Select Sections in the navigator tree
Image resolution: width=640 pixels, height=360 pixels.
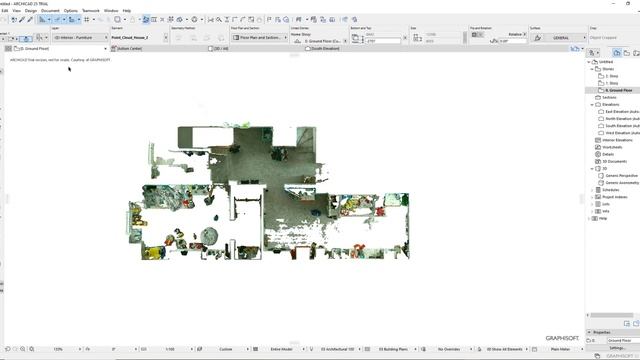tap(609, 98)
